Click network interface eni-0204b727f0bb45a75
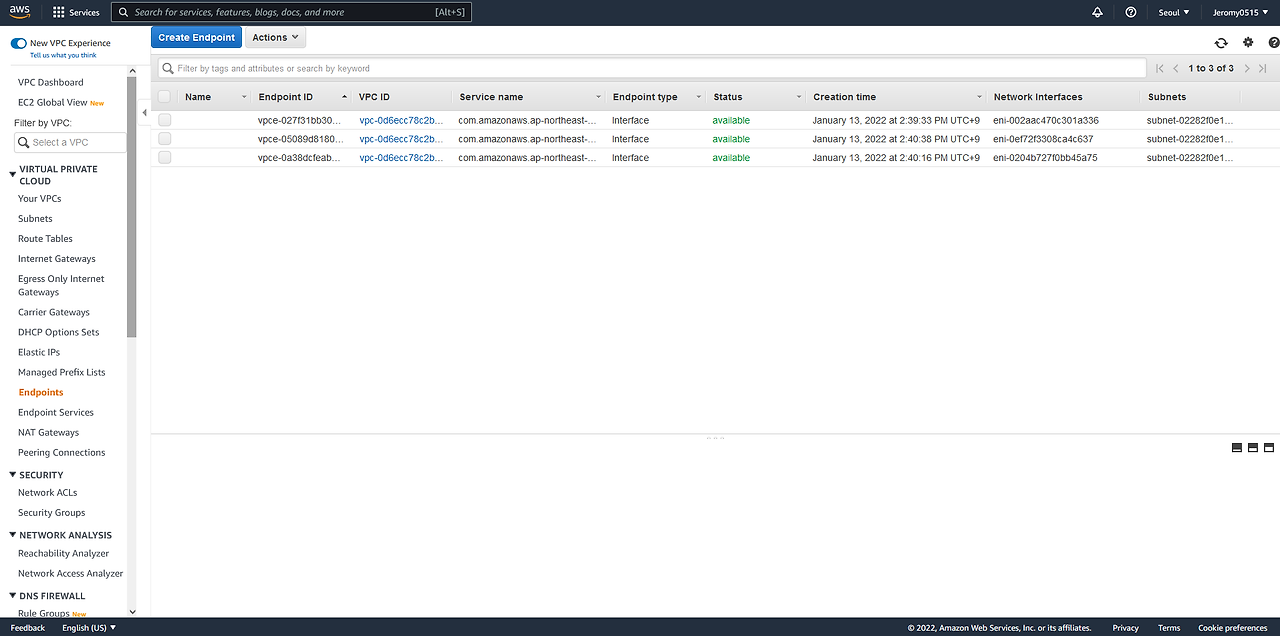The image size is (1280, 636). [x=1045, y=158]
